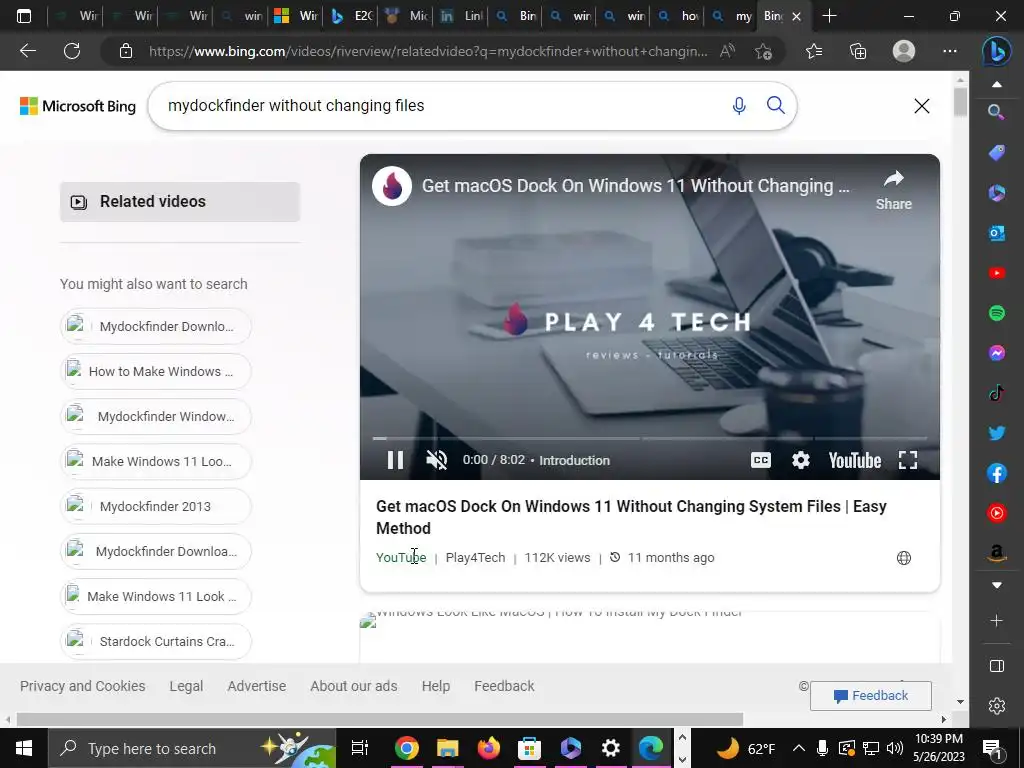1024x768 pixels.
Task: Enter fullscreen video mode
Action: pyautogui.click(x=908, y=460)
